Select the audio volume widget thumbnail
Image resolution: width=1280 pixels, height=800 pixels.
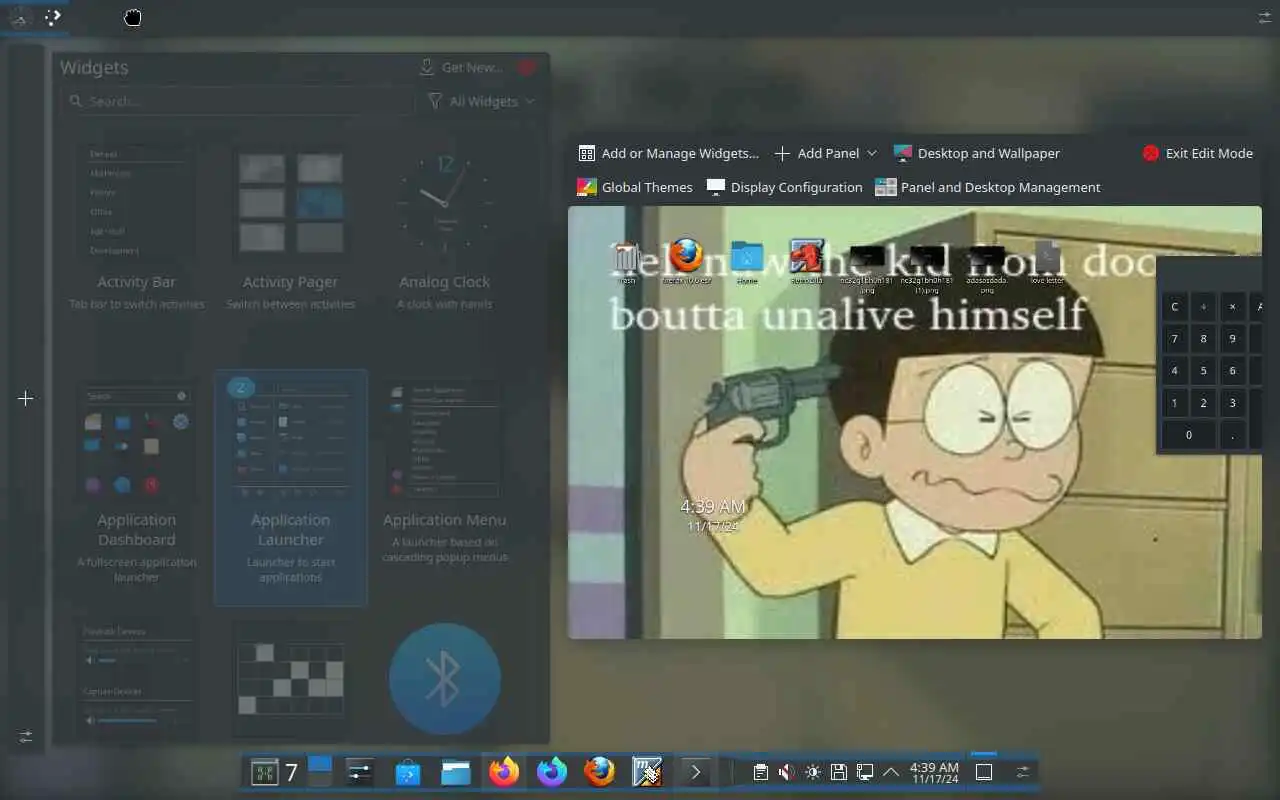tap(137, 679)
